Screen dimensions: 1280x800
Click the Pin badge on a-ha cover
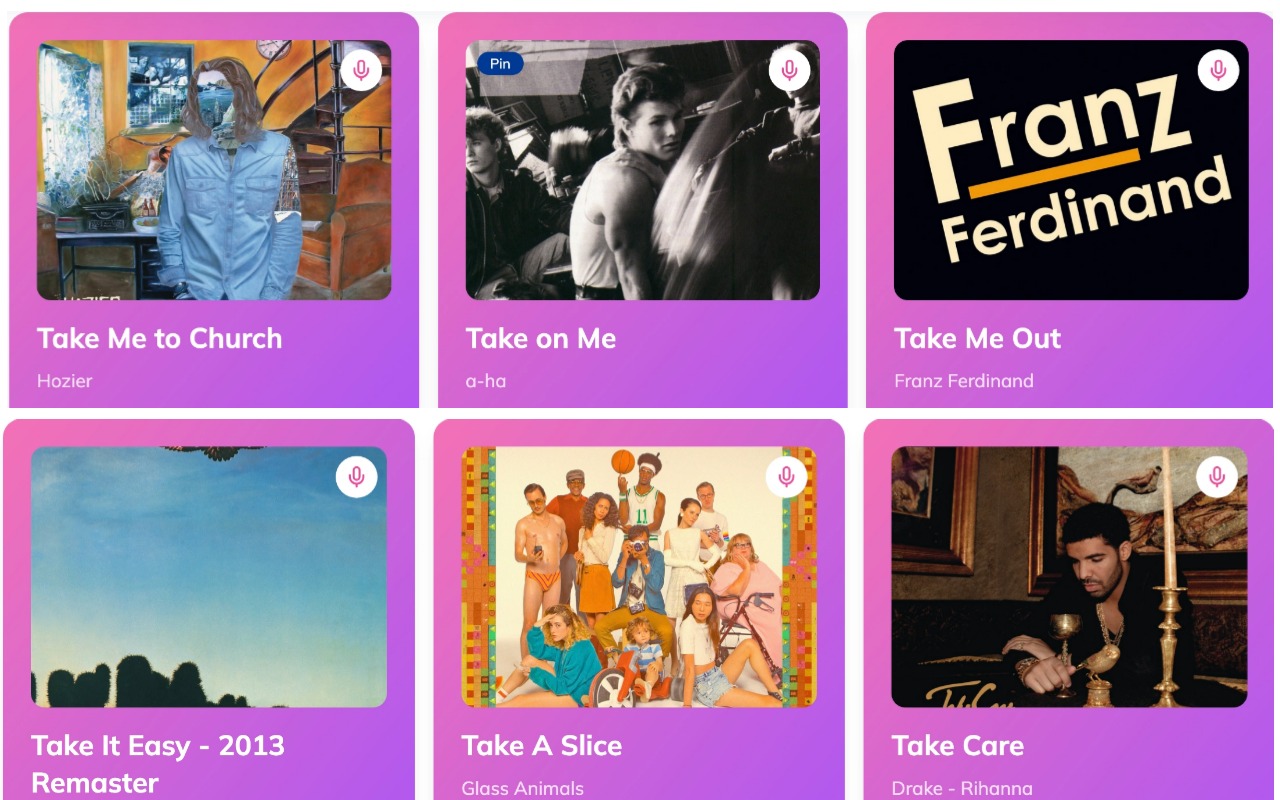tap(500, 64)
